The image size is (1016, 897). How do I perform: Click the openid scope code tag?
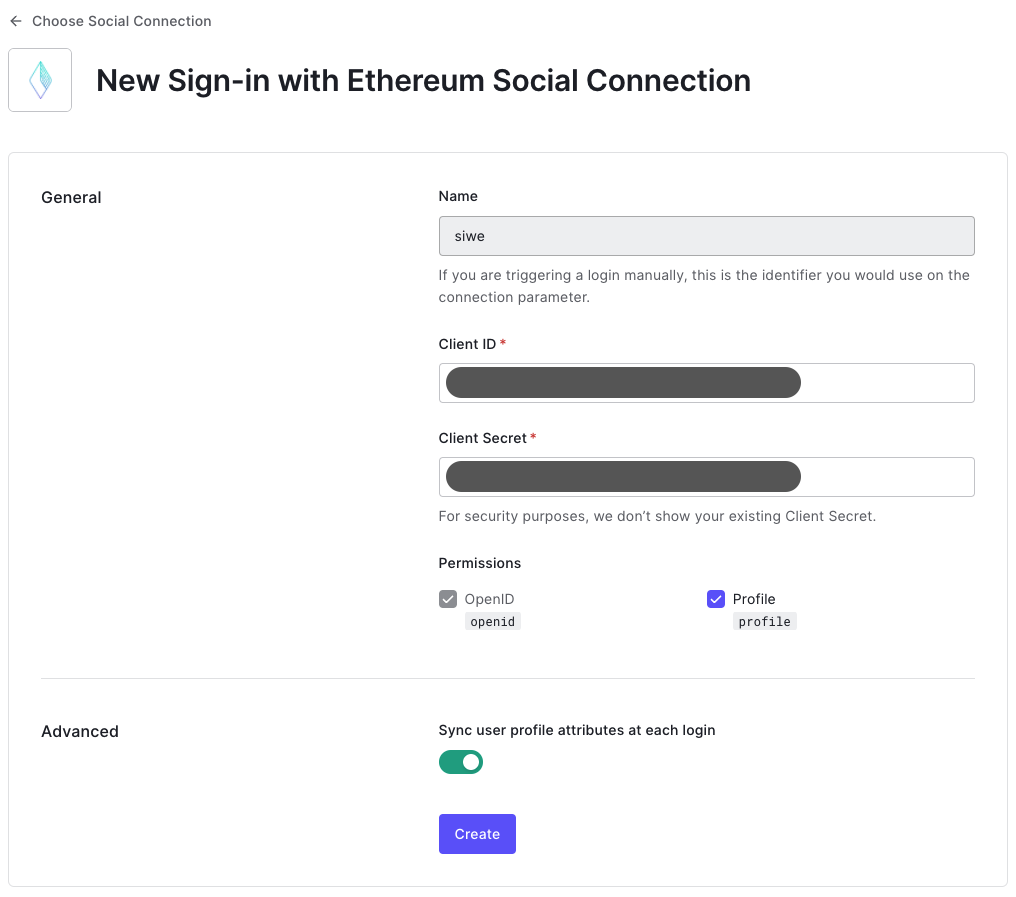[493, 622]
